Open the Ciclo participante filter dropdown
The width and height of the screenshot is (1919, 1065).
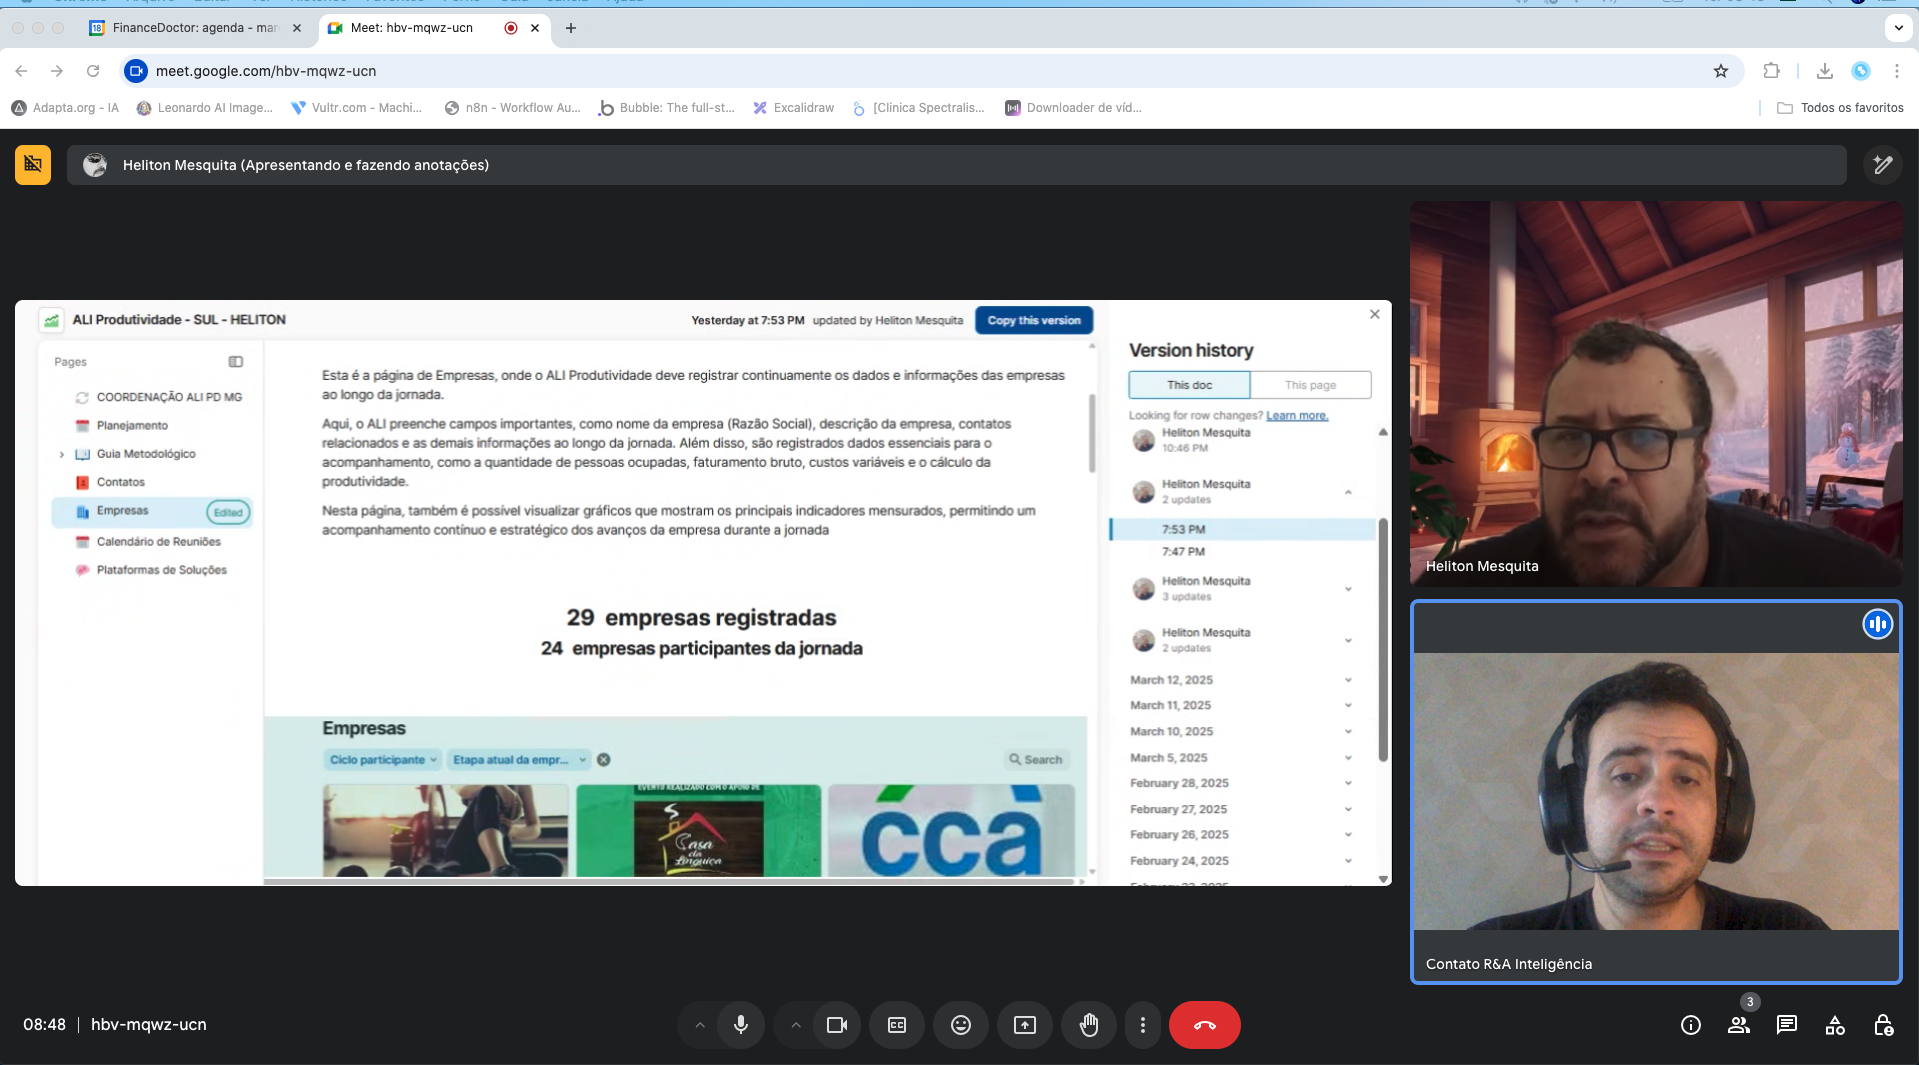click(384, 760)
